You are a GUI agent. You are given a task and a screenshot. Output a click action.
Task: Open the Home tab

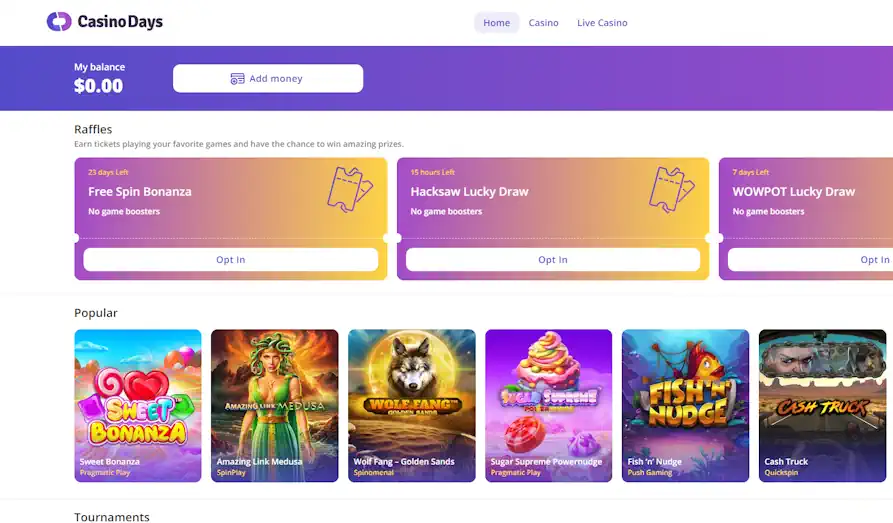coord(497,23)
